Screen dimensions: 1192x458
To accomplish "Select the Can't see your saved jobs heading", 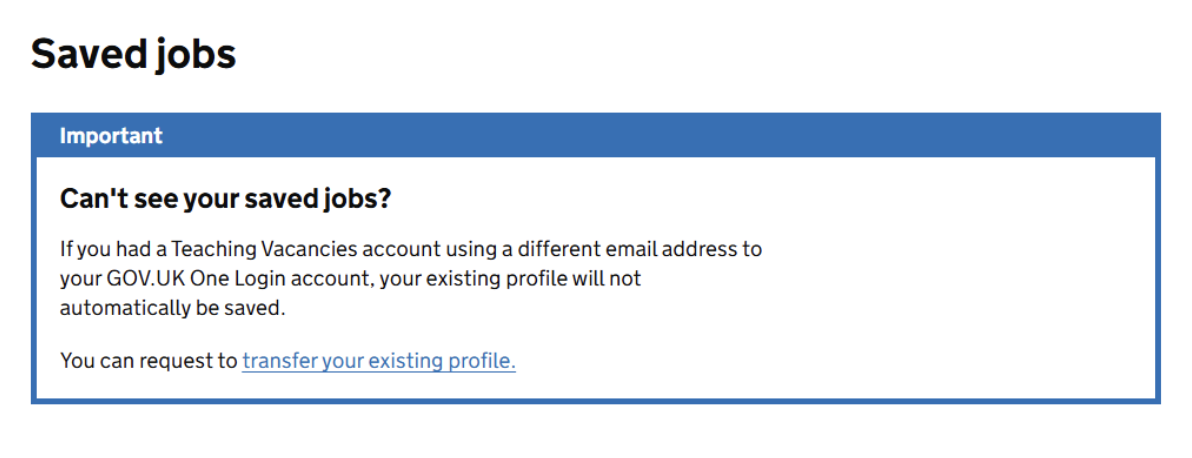I will click(225, 198).
